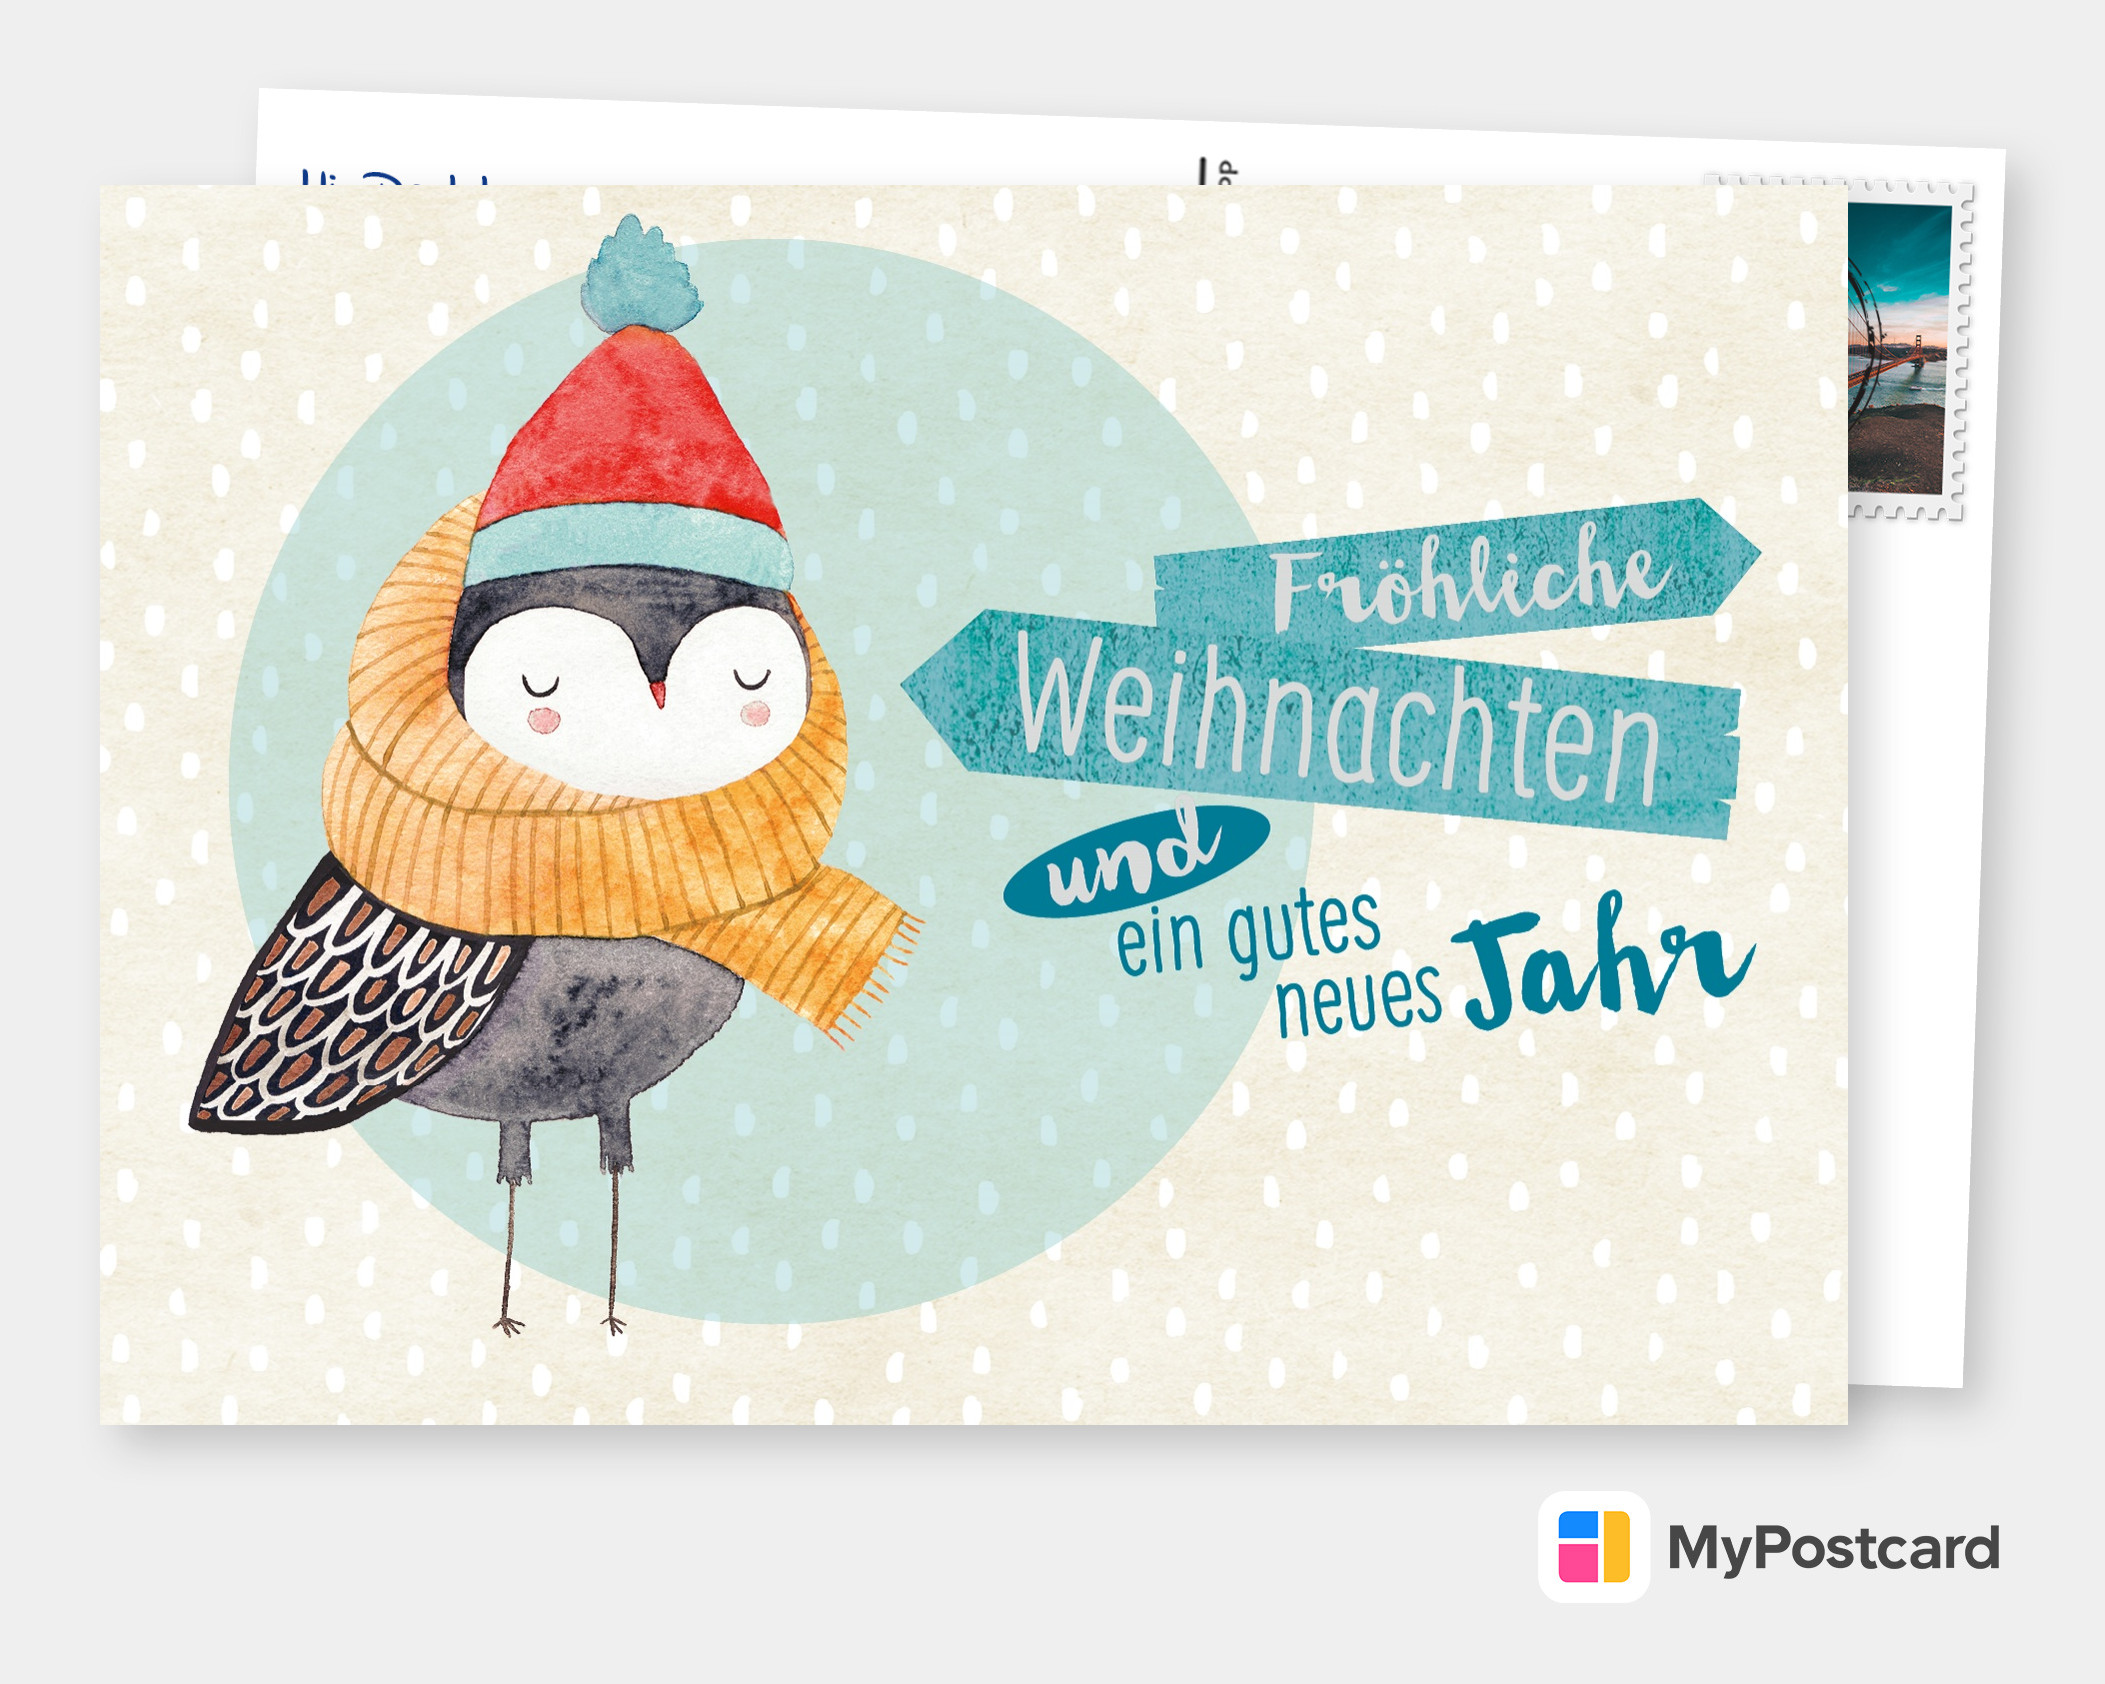Click the 'ein gutes' text
This screenshot has height=1684, width=2105.
point(1247,933)
